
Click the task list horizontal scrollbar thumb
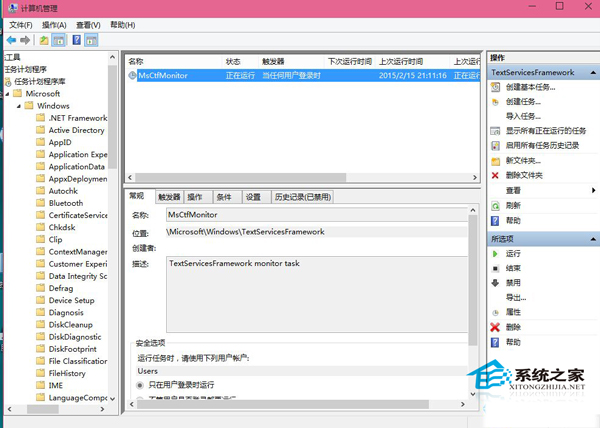point(240,177)
